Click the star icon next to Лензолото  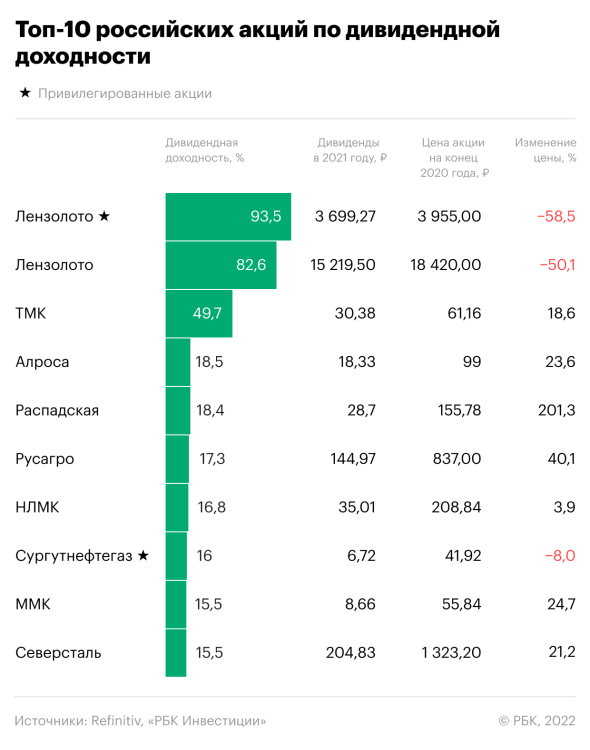point(104,216)
